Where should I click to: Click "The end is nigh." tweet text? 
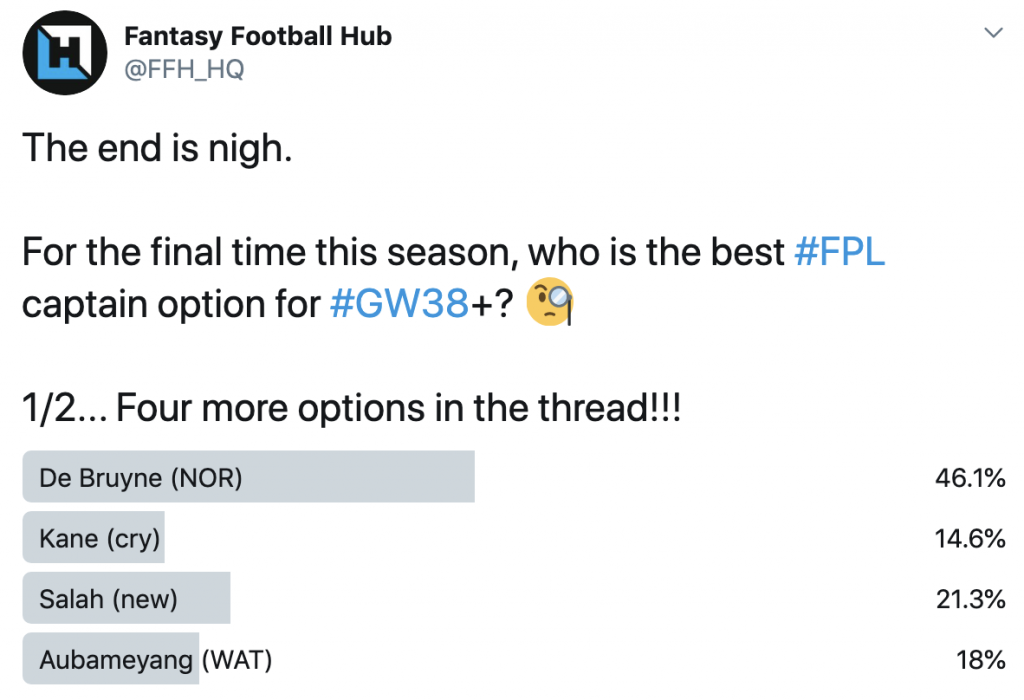coord(157,148)
